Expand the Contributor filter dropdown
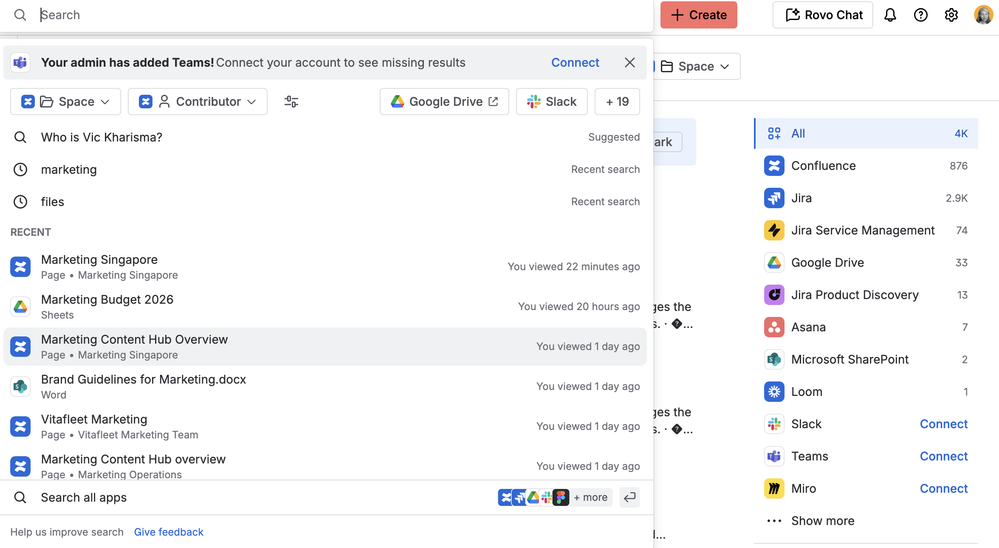999x548 pixels. click(198, 102)
